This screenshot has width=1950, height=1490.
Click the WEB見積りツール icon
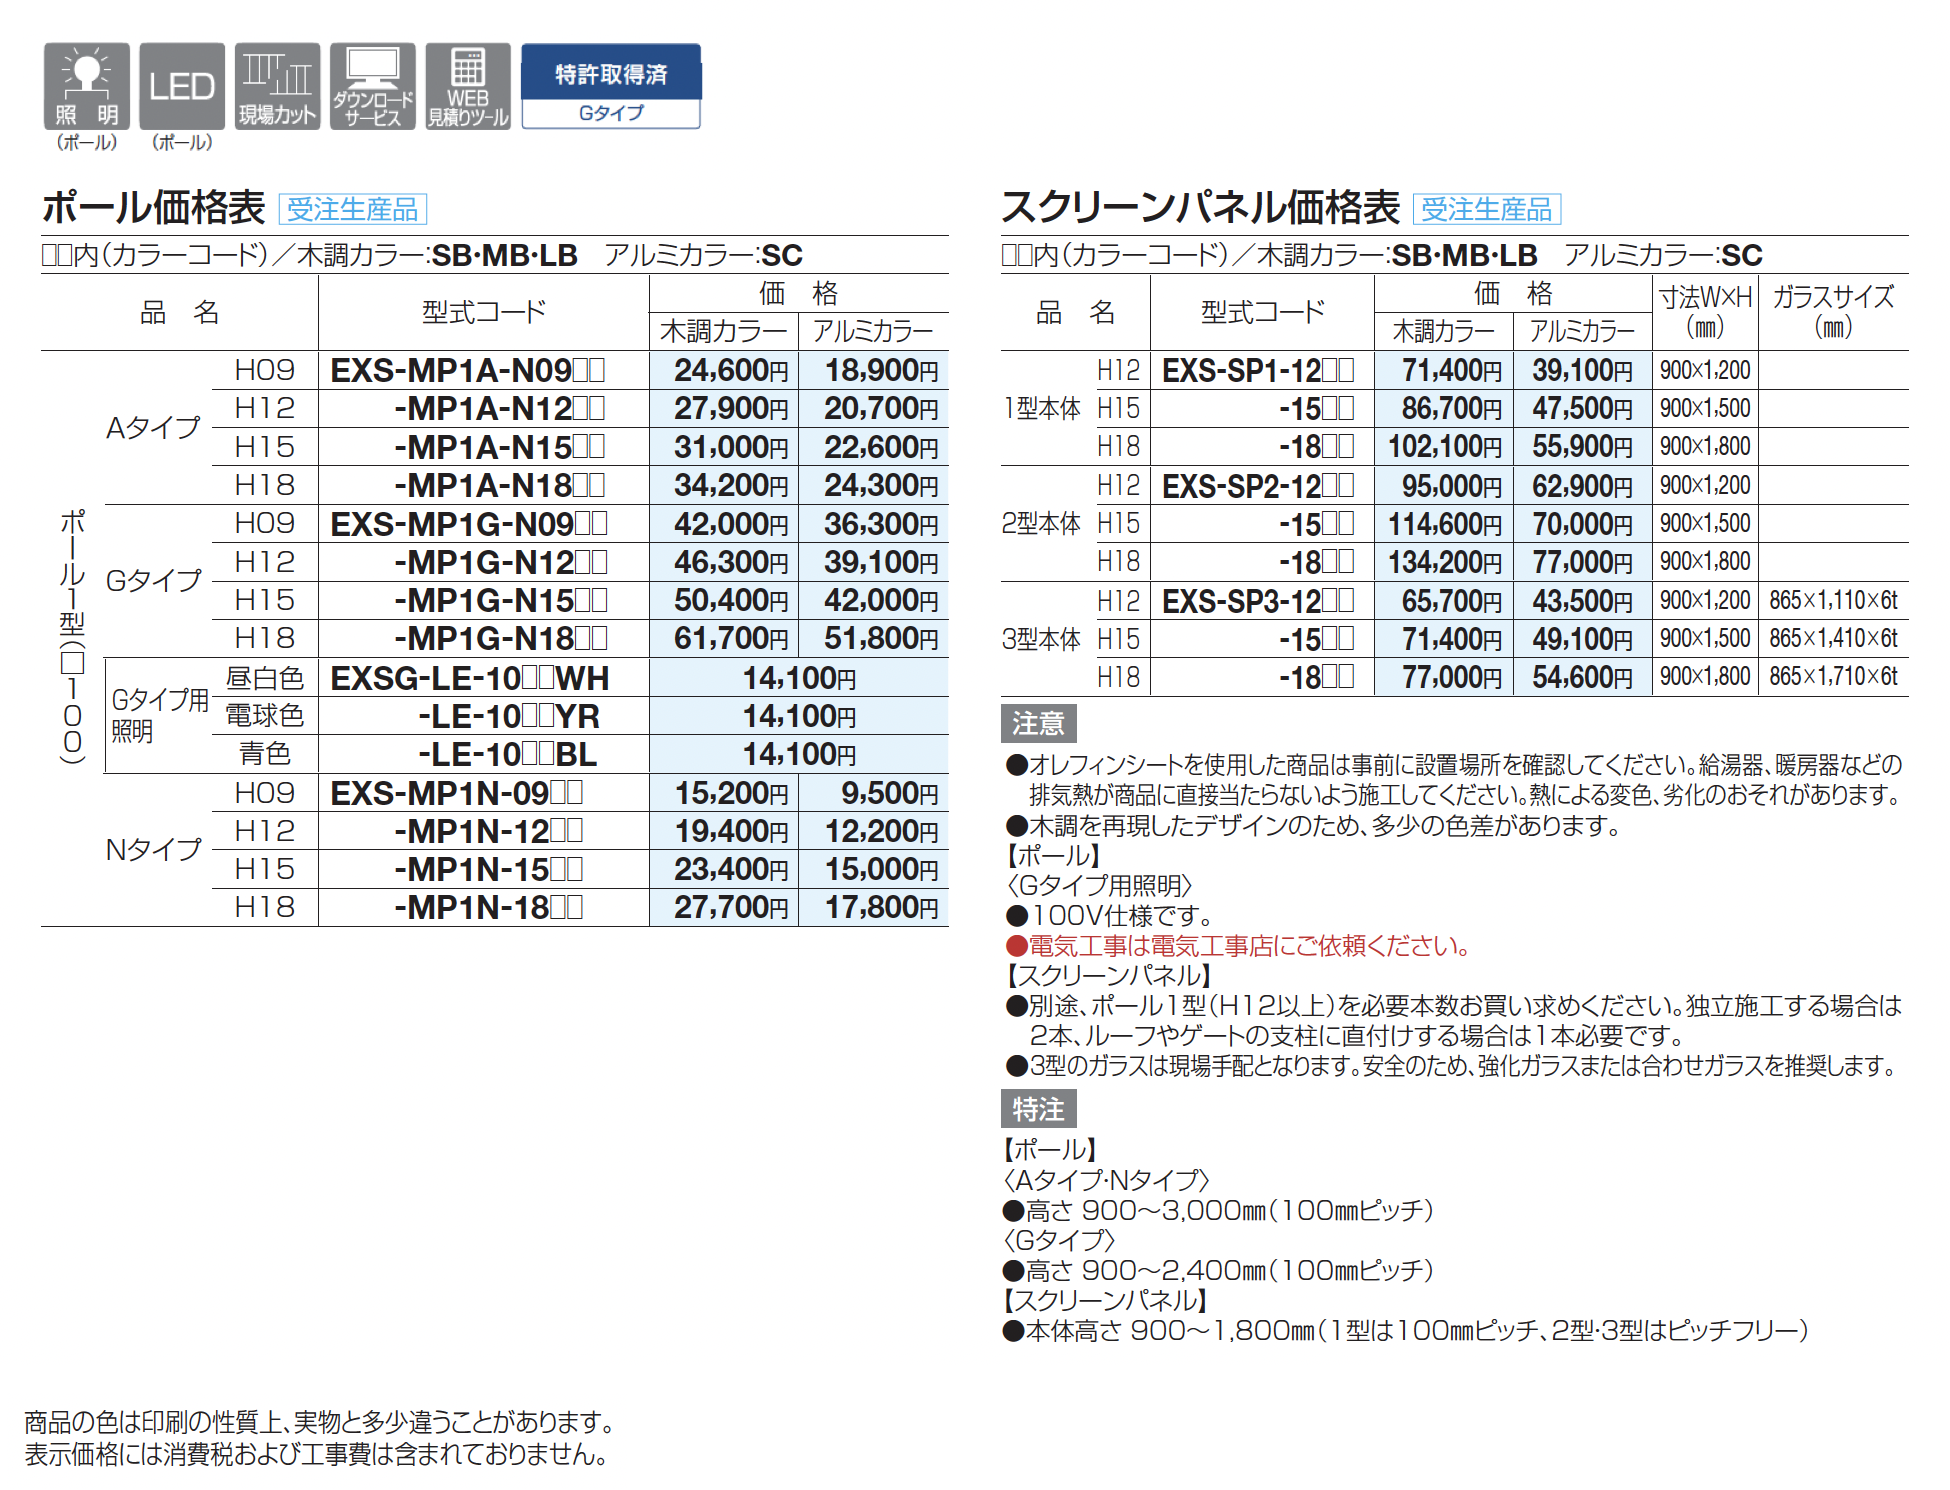(x=468, y=86)
